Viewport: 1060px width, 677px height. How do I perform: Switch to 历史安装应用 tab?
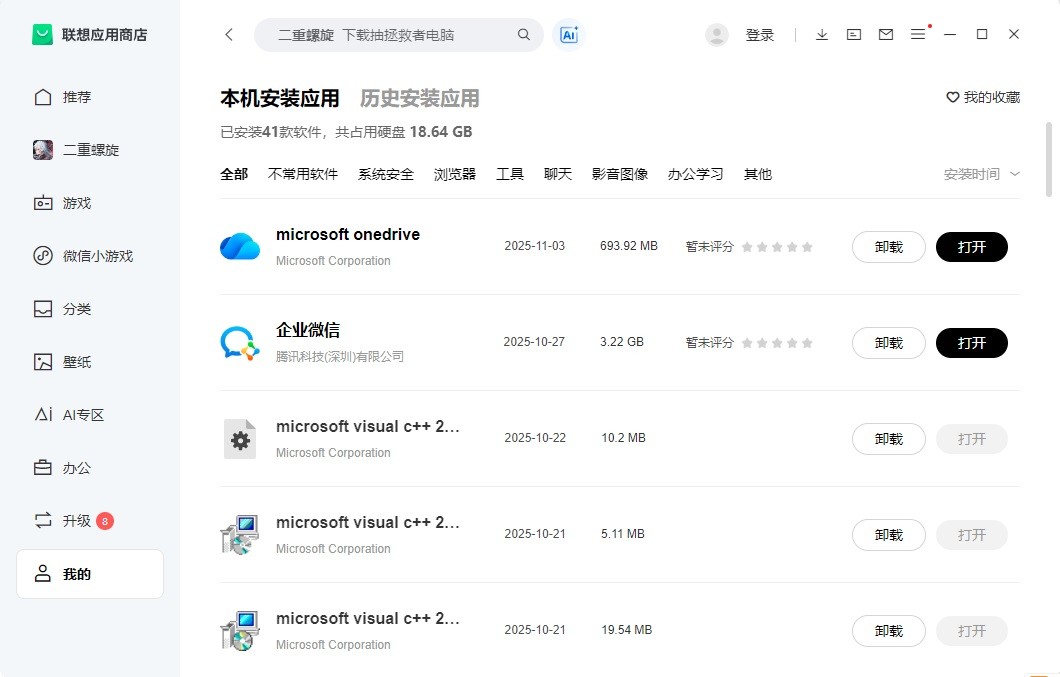(419, 98)
